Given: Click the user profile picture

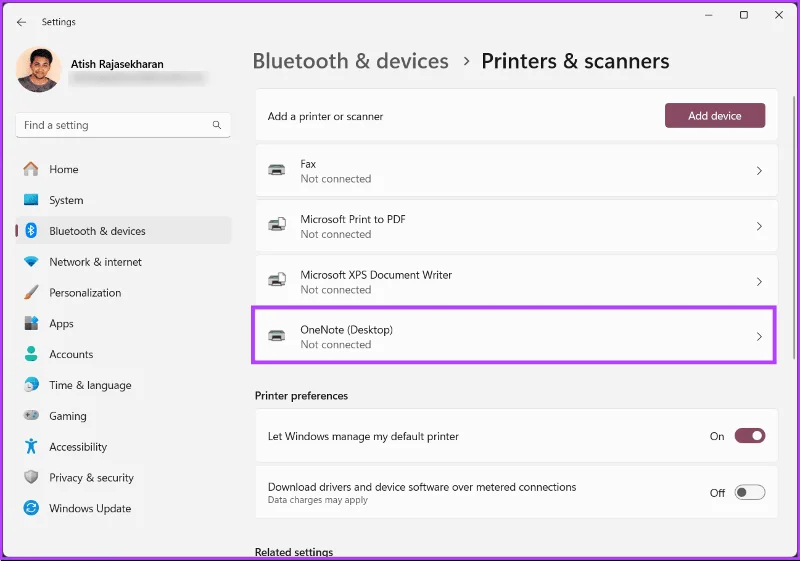Looking at the screenshot, I should pyautogui.click(x=39, y=70).
